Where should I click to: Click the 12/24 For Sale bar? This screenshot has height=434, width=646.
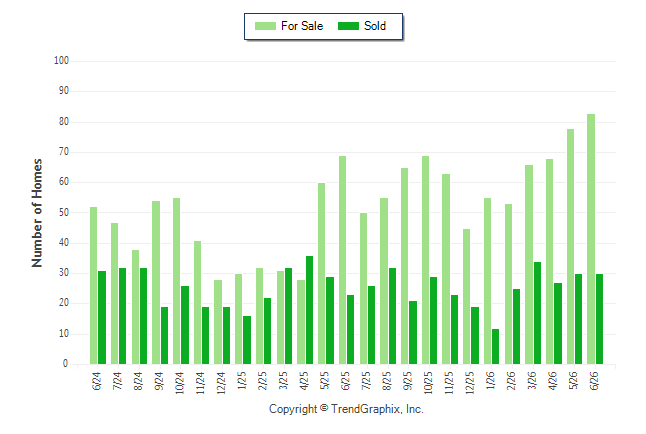point(218,322)
